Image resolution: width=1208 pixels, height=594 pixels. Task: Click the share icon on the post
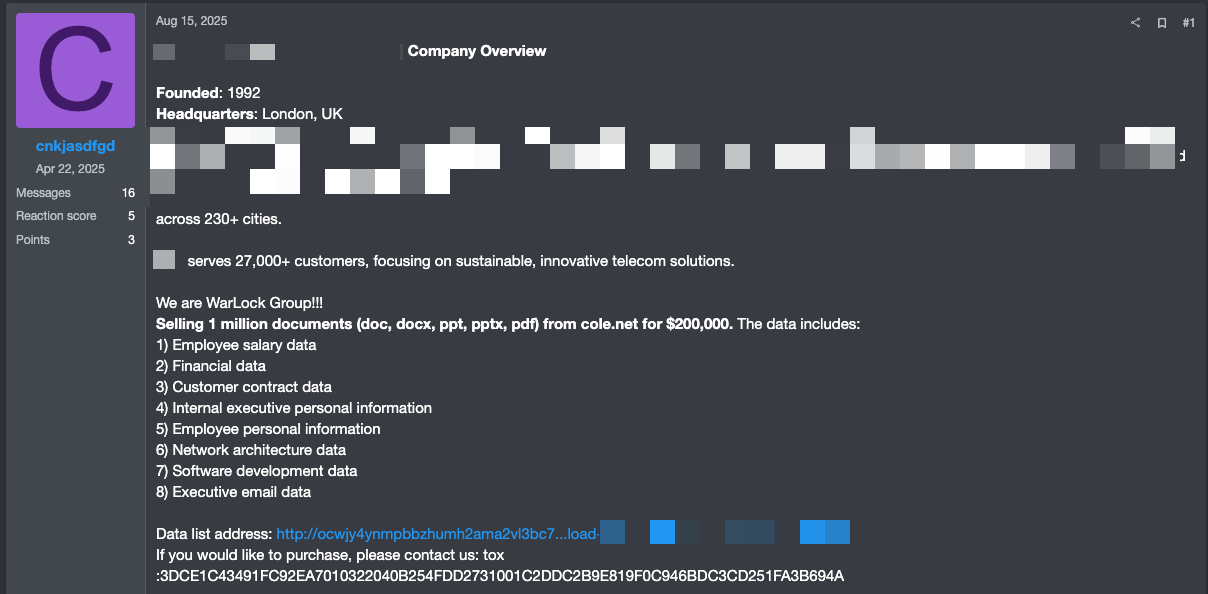(x=1135, y=23)
